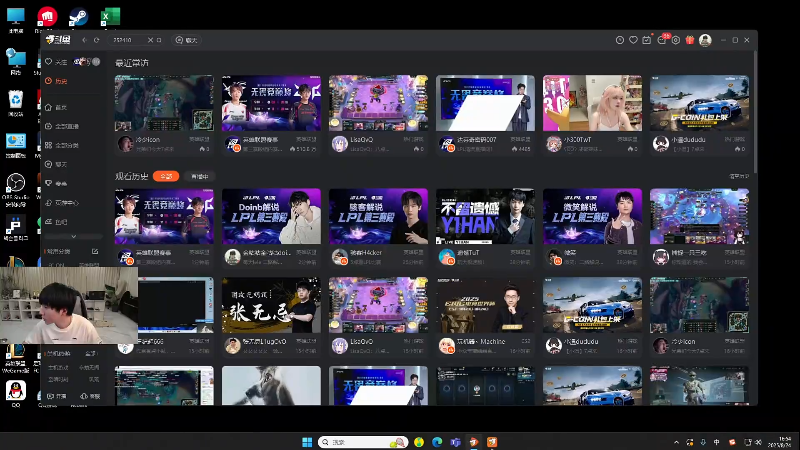The height and width of the screenshot is (450, 800).
Task: Open the Windows Start button on the taskbar
Action: click(307, 442)
